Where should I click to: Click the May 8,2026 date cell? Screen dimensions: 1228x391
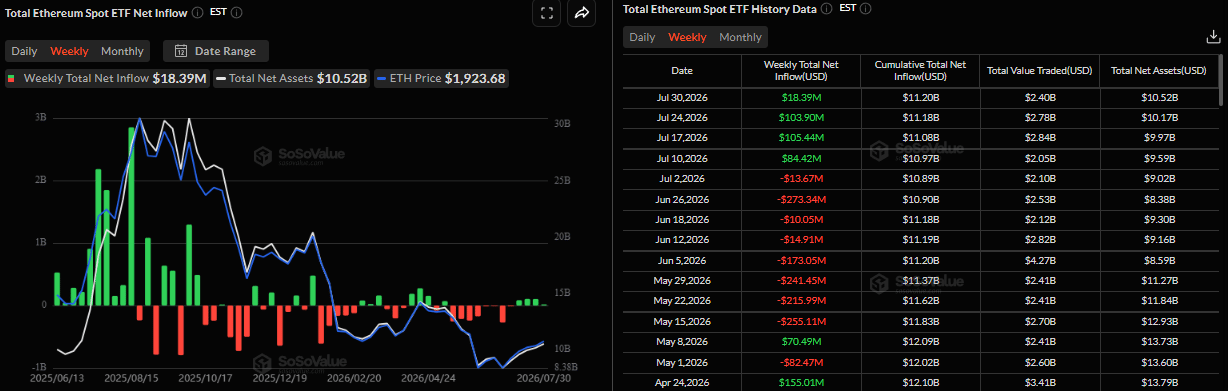click(x=681, y=341)
